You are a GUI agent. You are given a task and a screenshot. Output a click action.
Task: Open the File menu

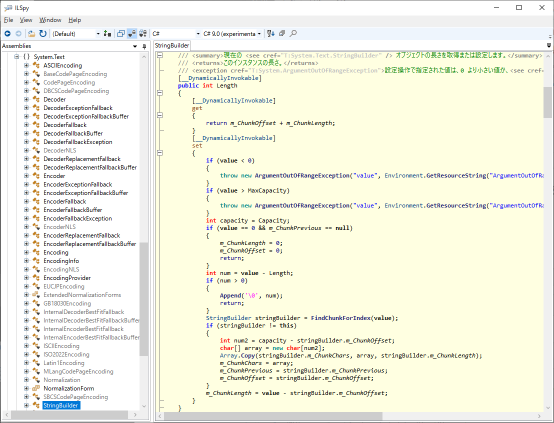[8, 20]
